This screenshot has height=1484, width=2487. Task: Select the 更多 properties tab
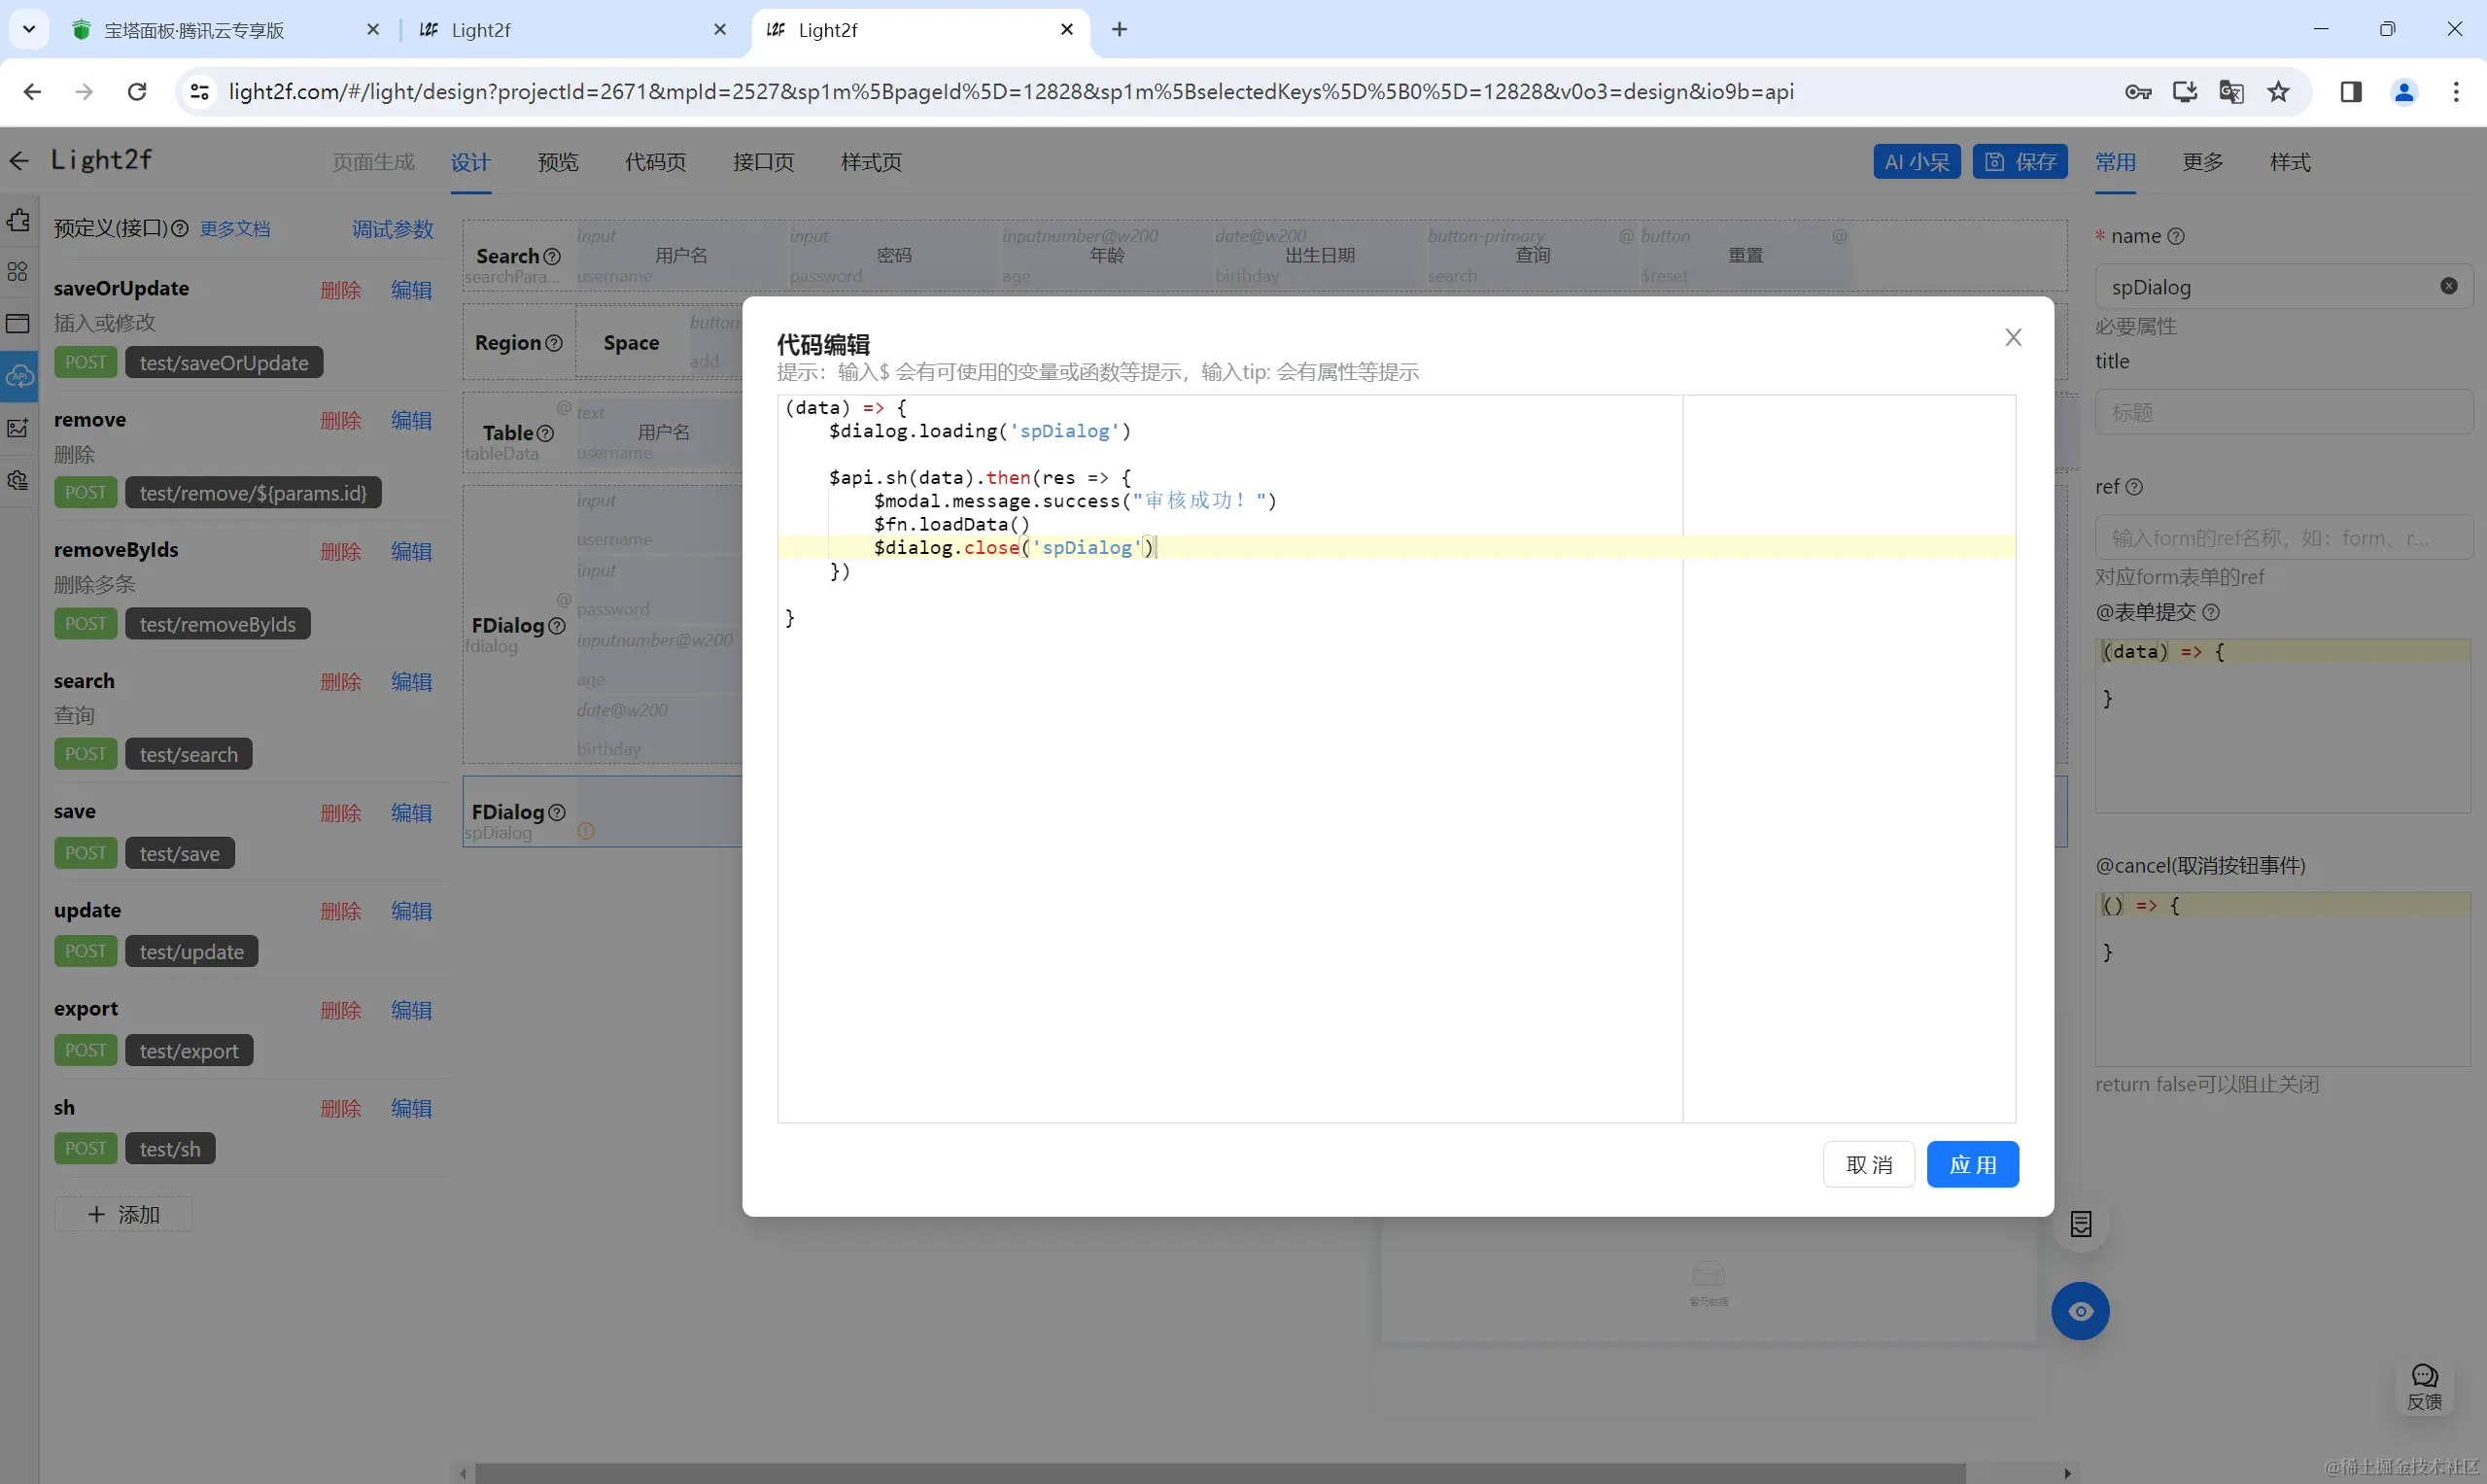click(2202, 162)
